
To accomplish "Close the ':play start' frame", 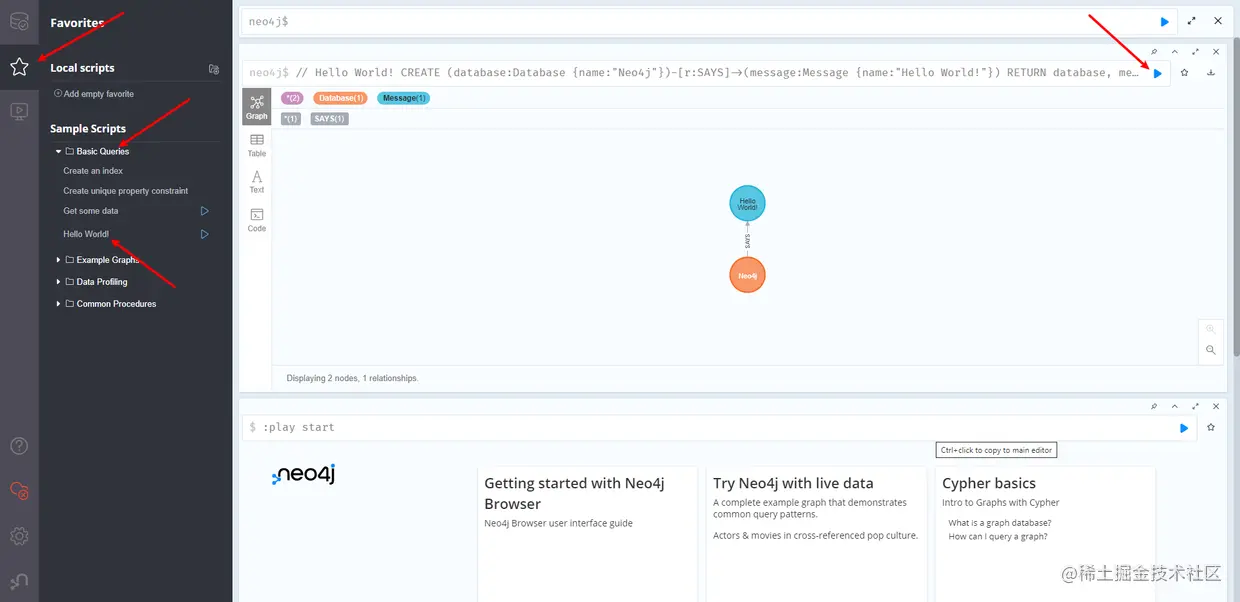I will [x=1216, y=406].
